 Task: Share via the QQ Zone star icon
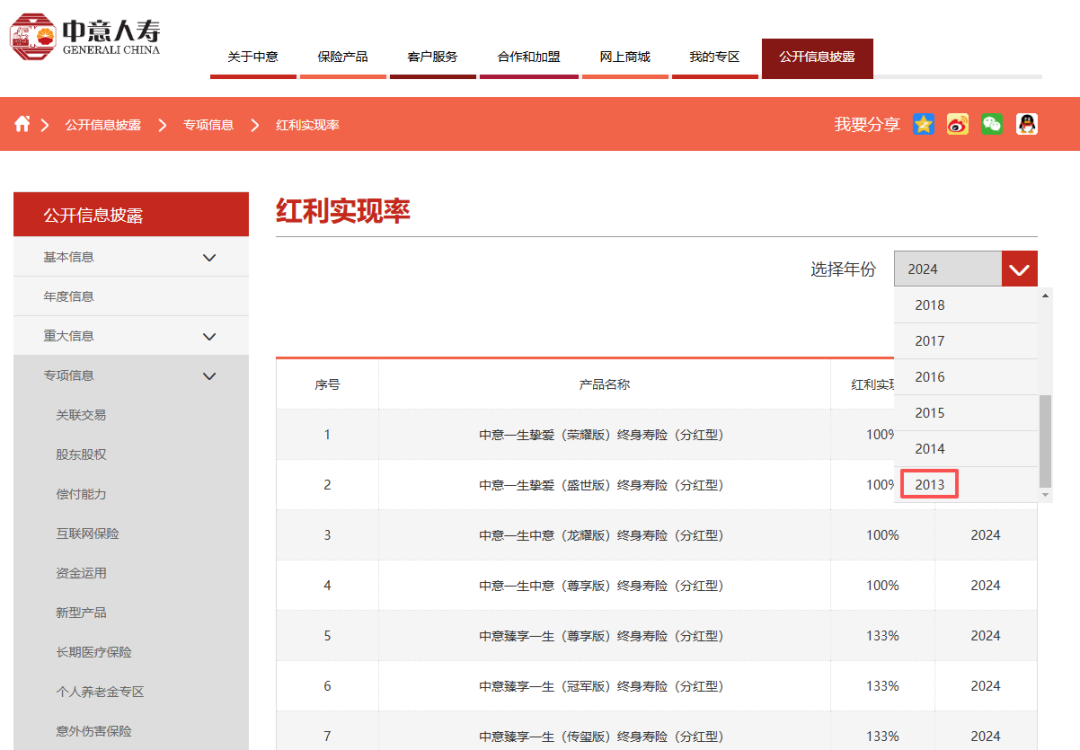tap(924, 124)
